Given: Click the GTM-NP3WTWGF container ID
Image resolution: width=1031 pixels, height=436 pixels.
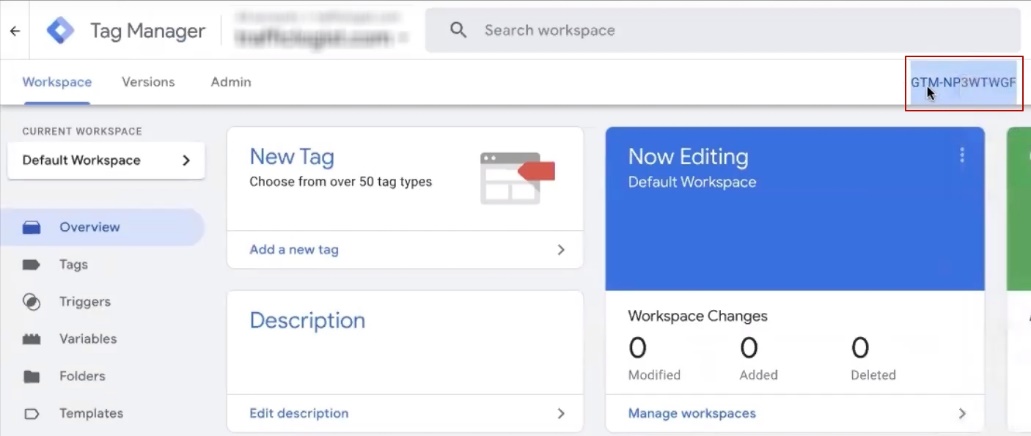Looking at the screenshot, I should (963, 82).
